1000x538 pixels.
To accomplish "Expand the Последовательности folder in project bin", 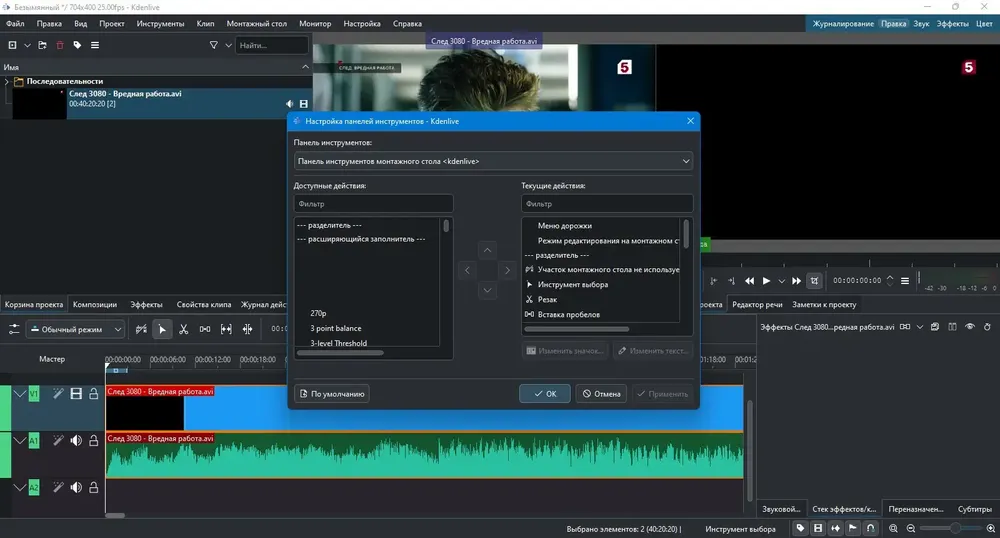I will pos(6,82).
